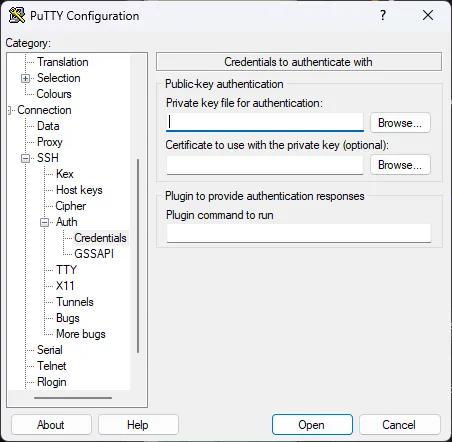Cancel the PuTTY configuration

coord(399,425)
